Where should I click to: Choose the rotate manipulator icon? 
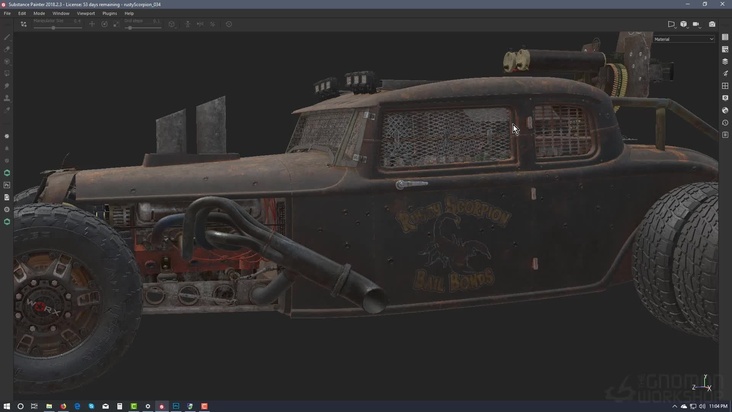coord(105,24)
